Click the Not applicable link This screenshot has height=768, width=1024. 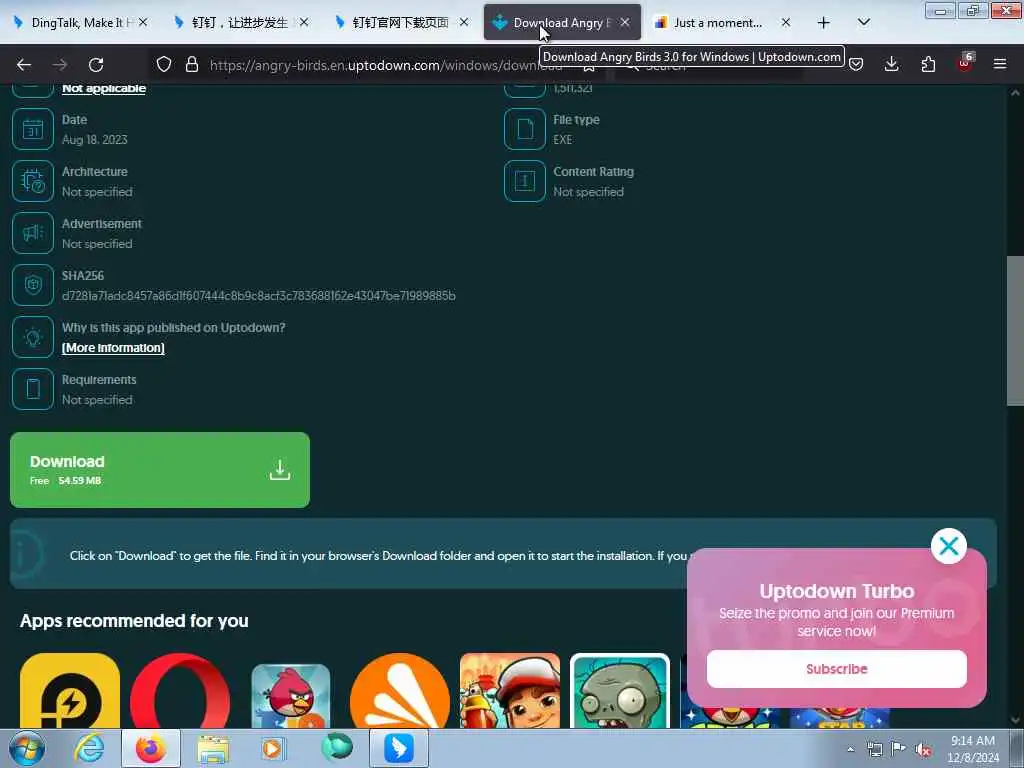pyautogui.click(x=104, y=89)
